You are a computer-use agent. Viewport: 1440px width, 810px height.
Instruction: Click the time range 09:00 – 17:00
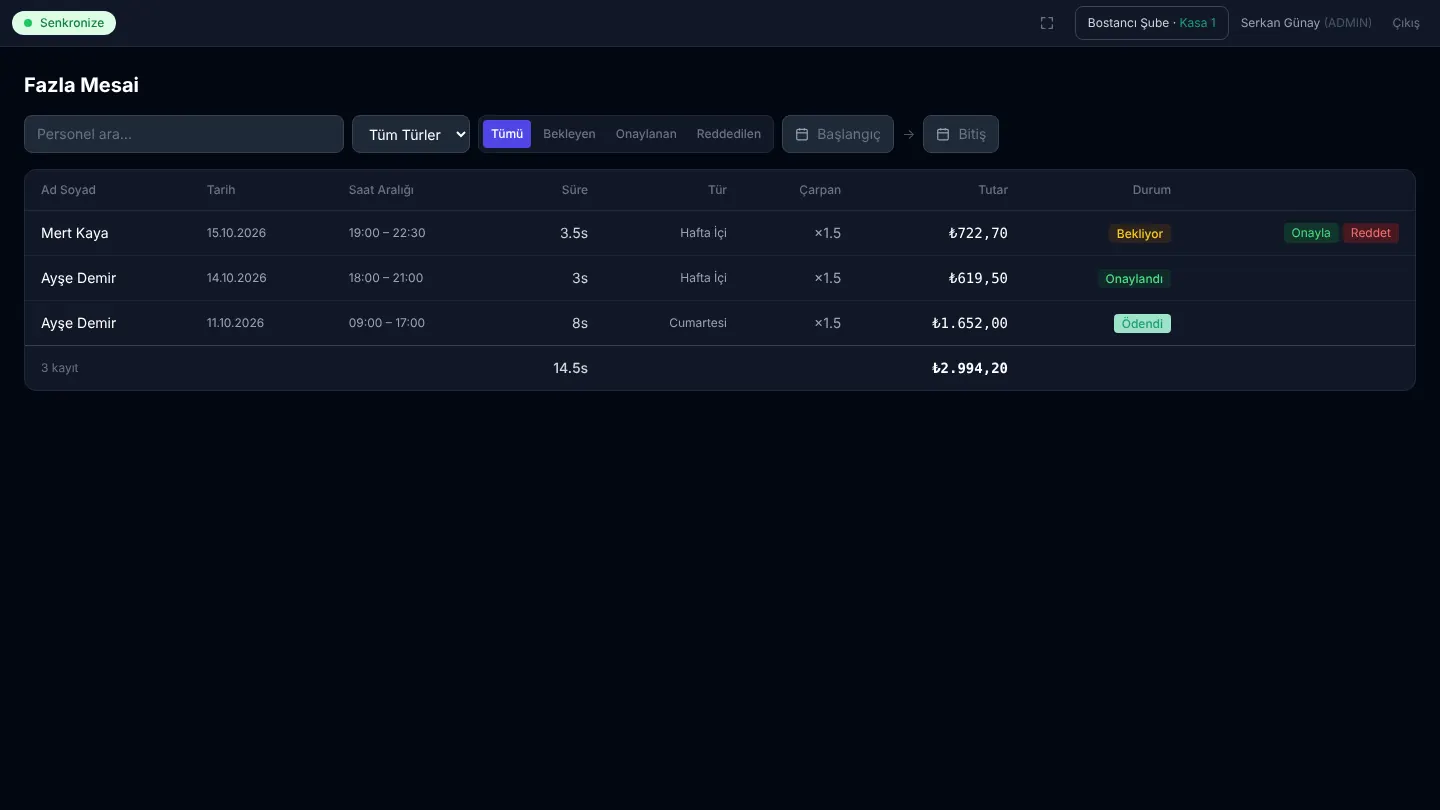coord(387,323)
